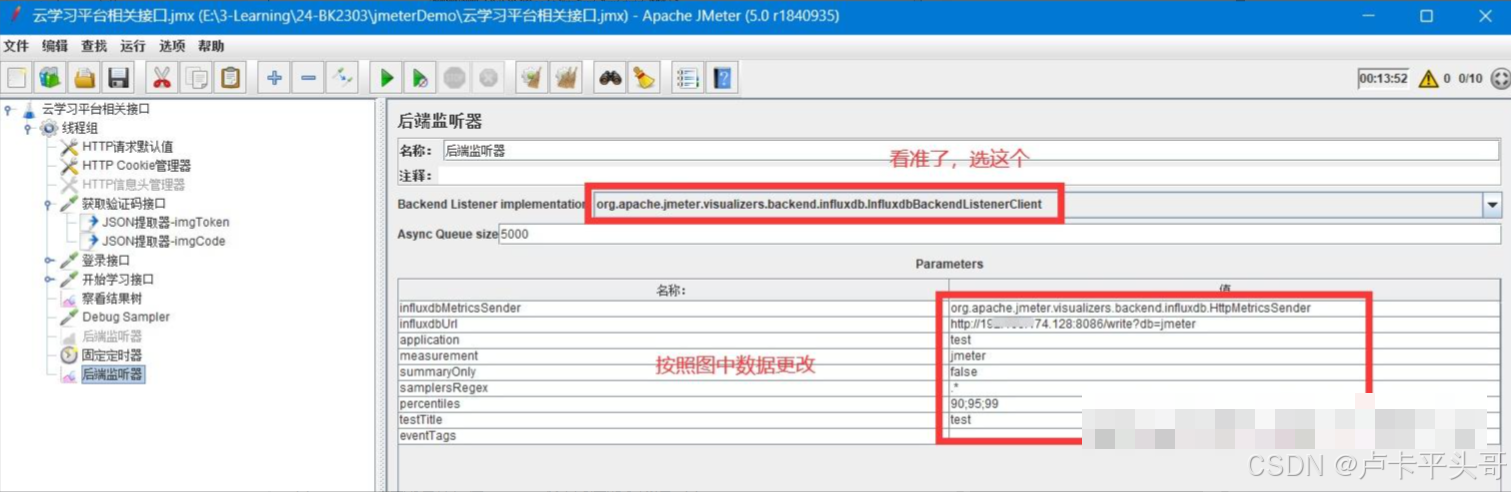The width and height of the screenshot is (1511, 492).
Task: Expand the 登录接口 node
Action: click(x=48, y=260)
